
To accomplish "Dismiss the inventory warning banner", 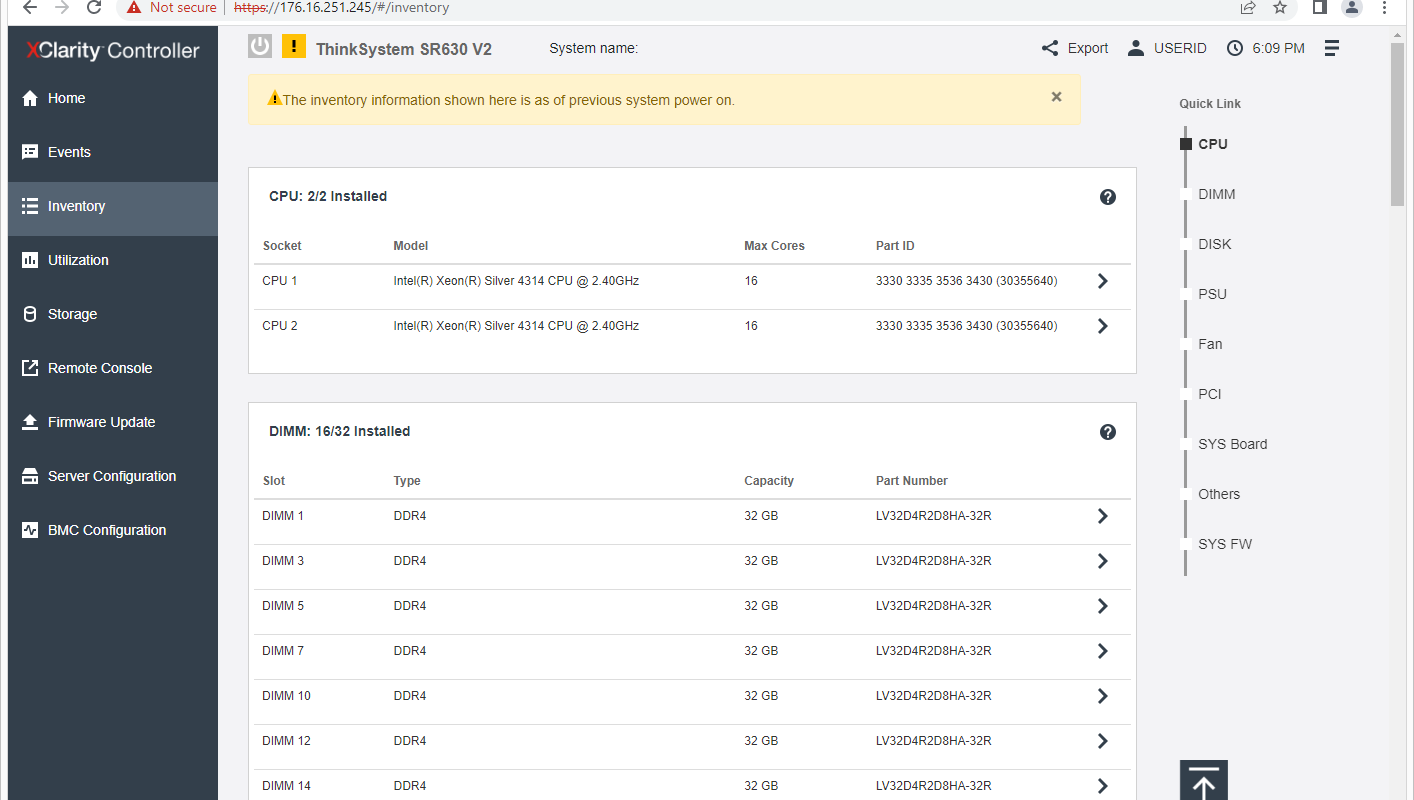I will coord(1056,97).
